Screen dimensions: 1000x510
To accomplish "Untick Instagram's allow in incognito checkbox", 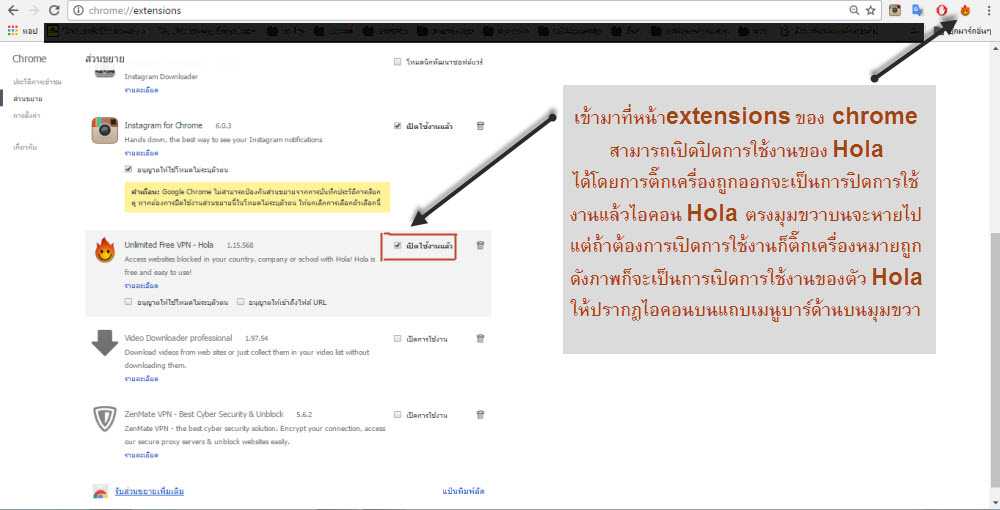I will (129, 170).
